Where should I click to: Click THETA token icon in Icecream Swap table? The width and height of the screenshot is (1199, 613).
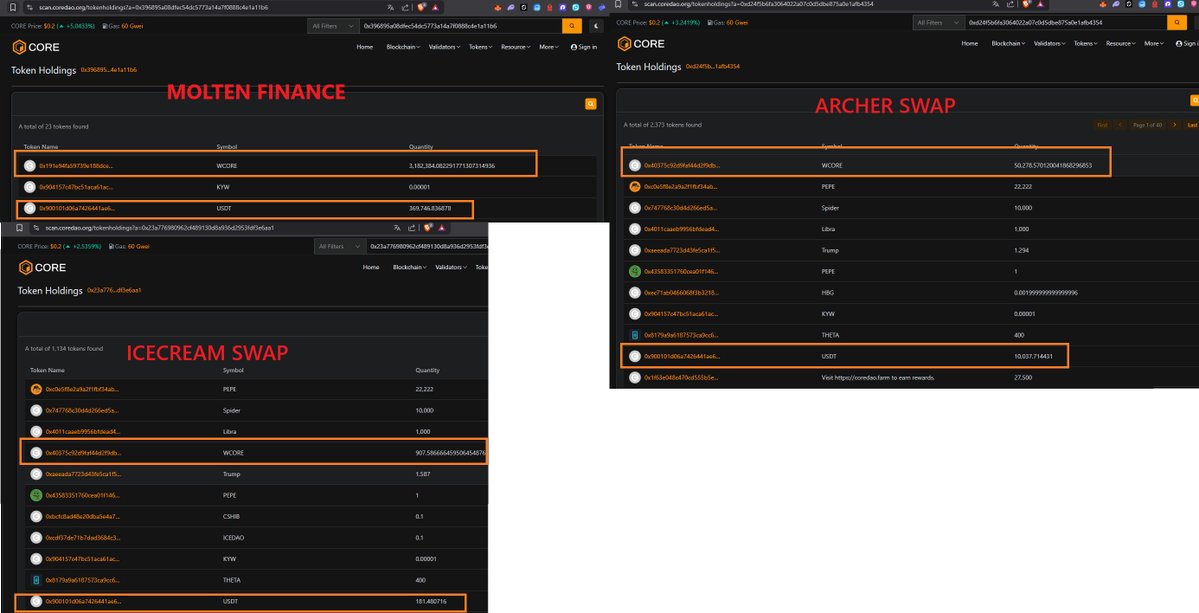[36, 580]
